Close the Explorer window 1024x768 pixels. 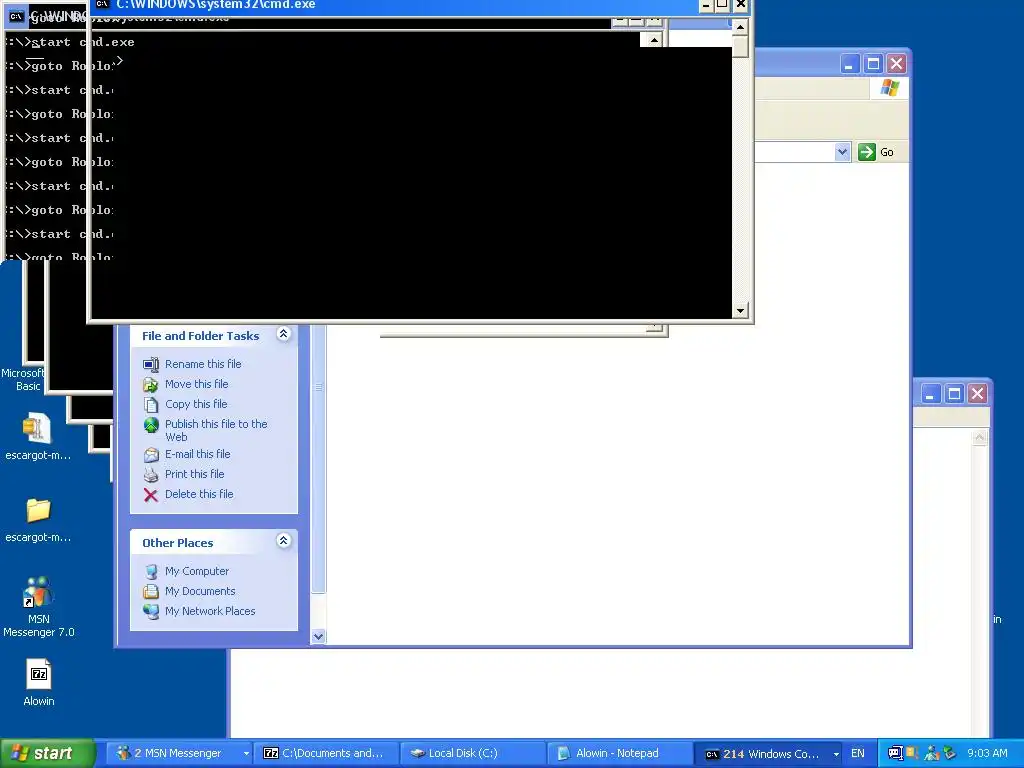897,64
